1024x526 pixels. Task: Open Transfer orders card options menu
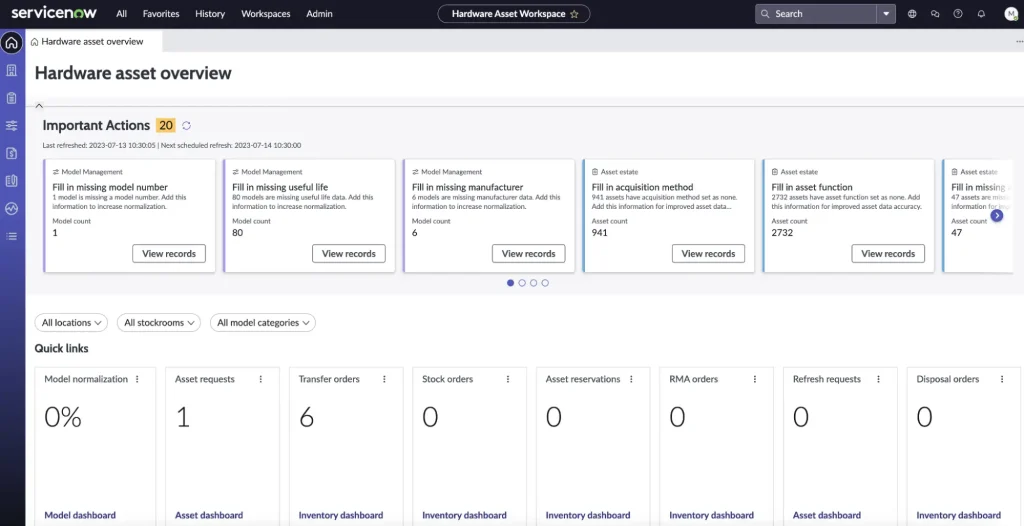tap(384, 379)
